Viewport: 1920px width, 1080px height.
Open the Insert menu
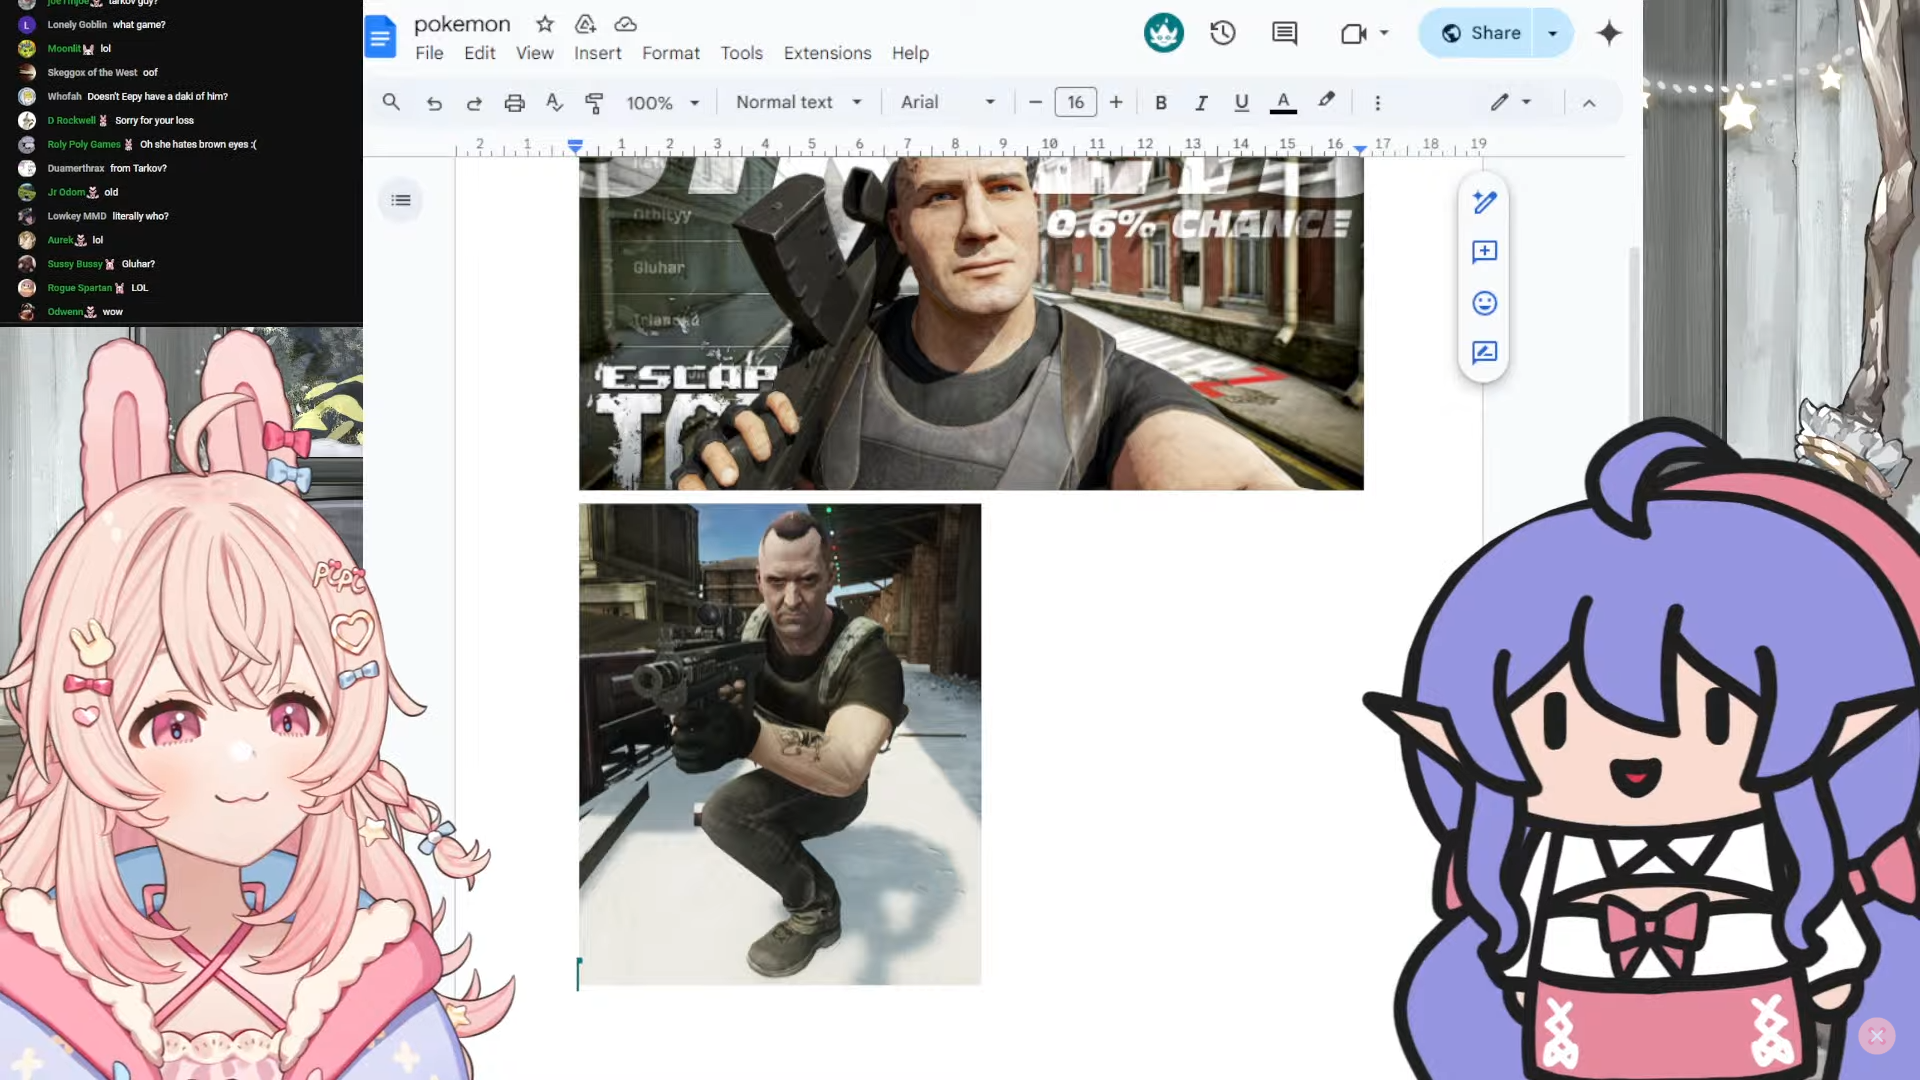coord(597,53)
